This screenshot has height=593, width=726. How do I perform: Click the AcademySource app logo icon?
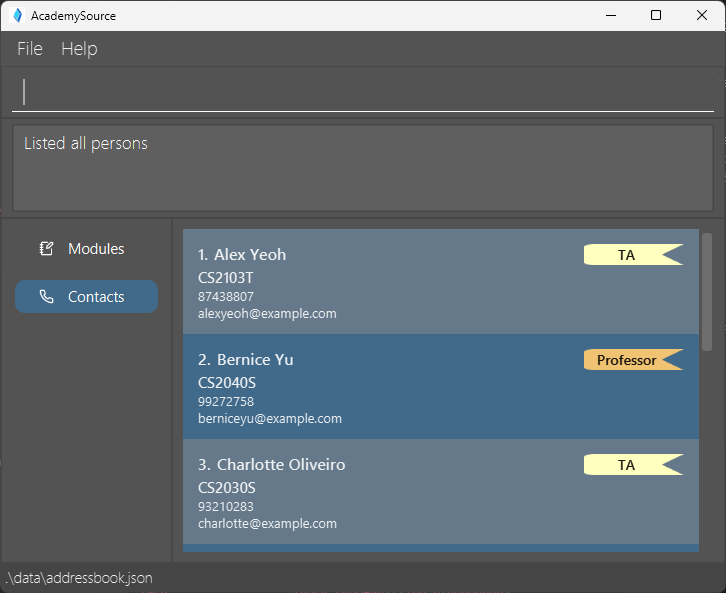tap(16, 15)
